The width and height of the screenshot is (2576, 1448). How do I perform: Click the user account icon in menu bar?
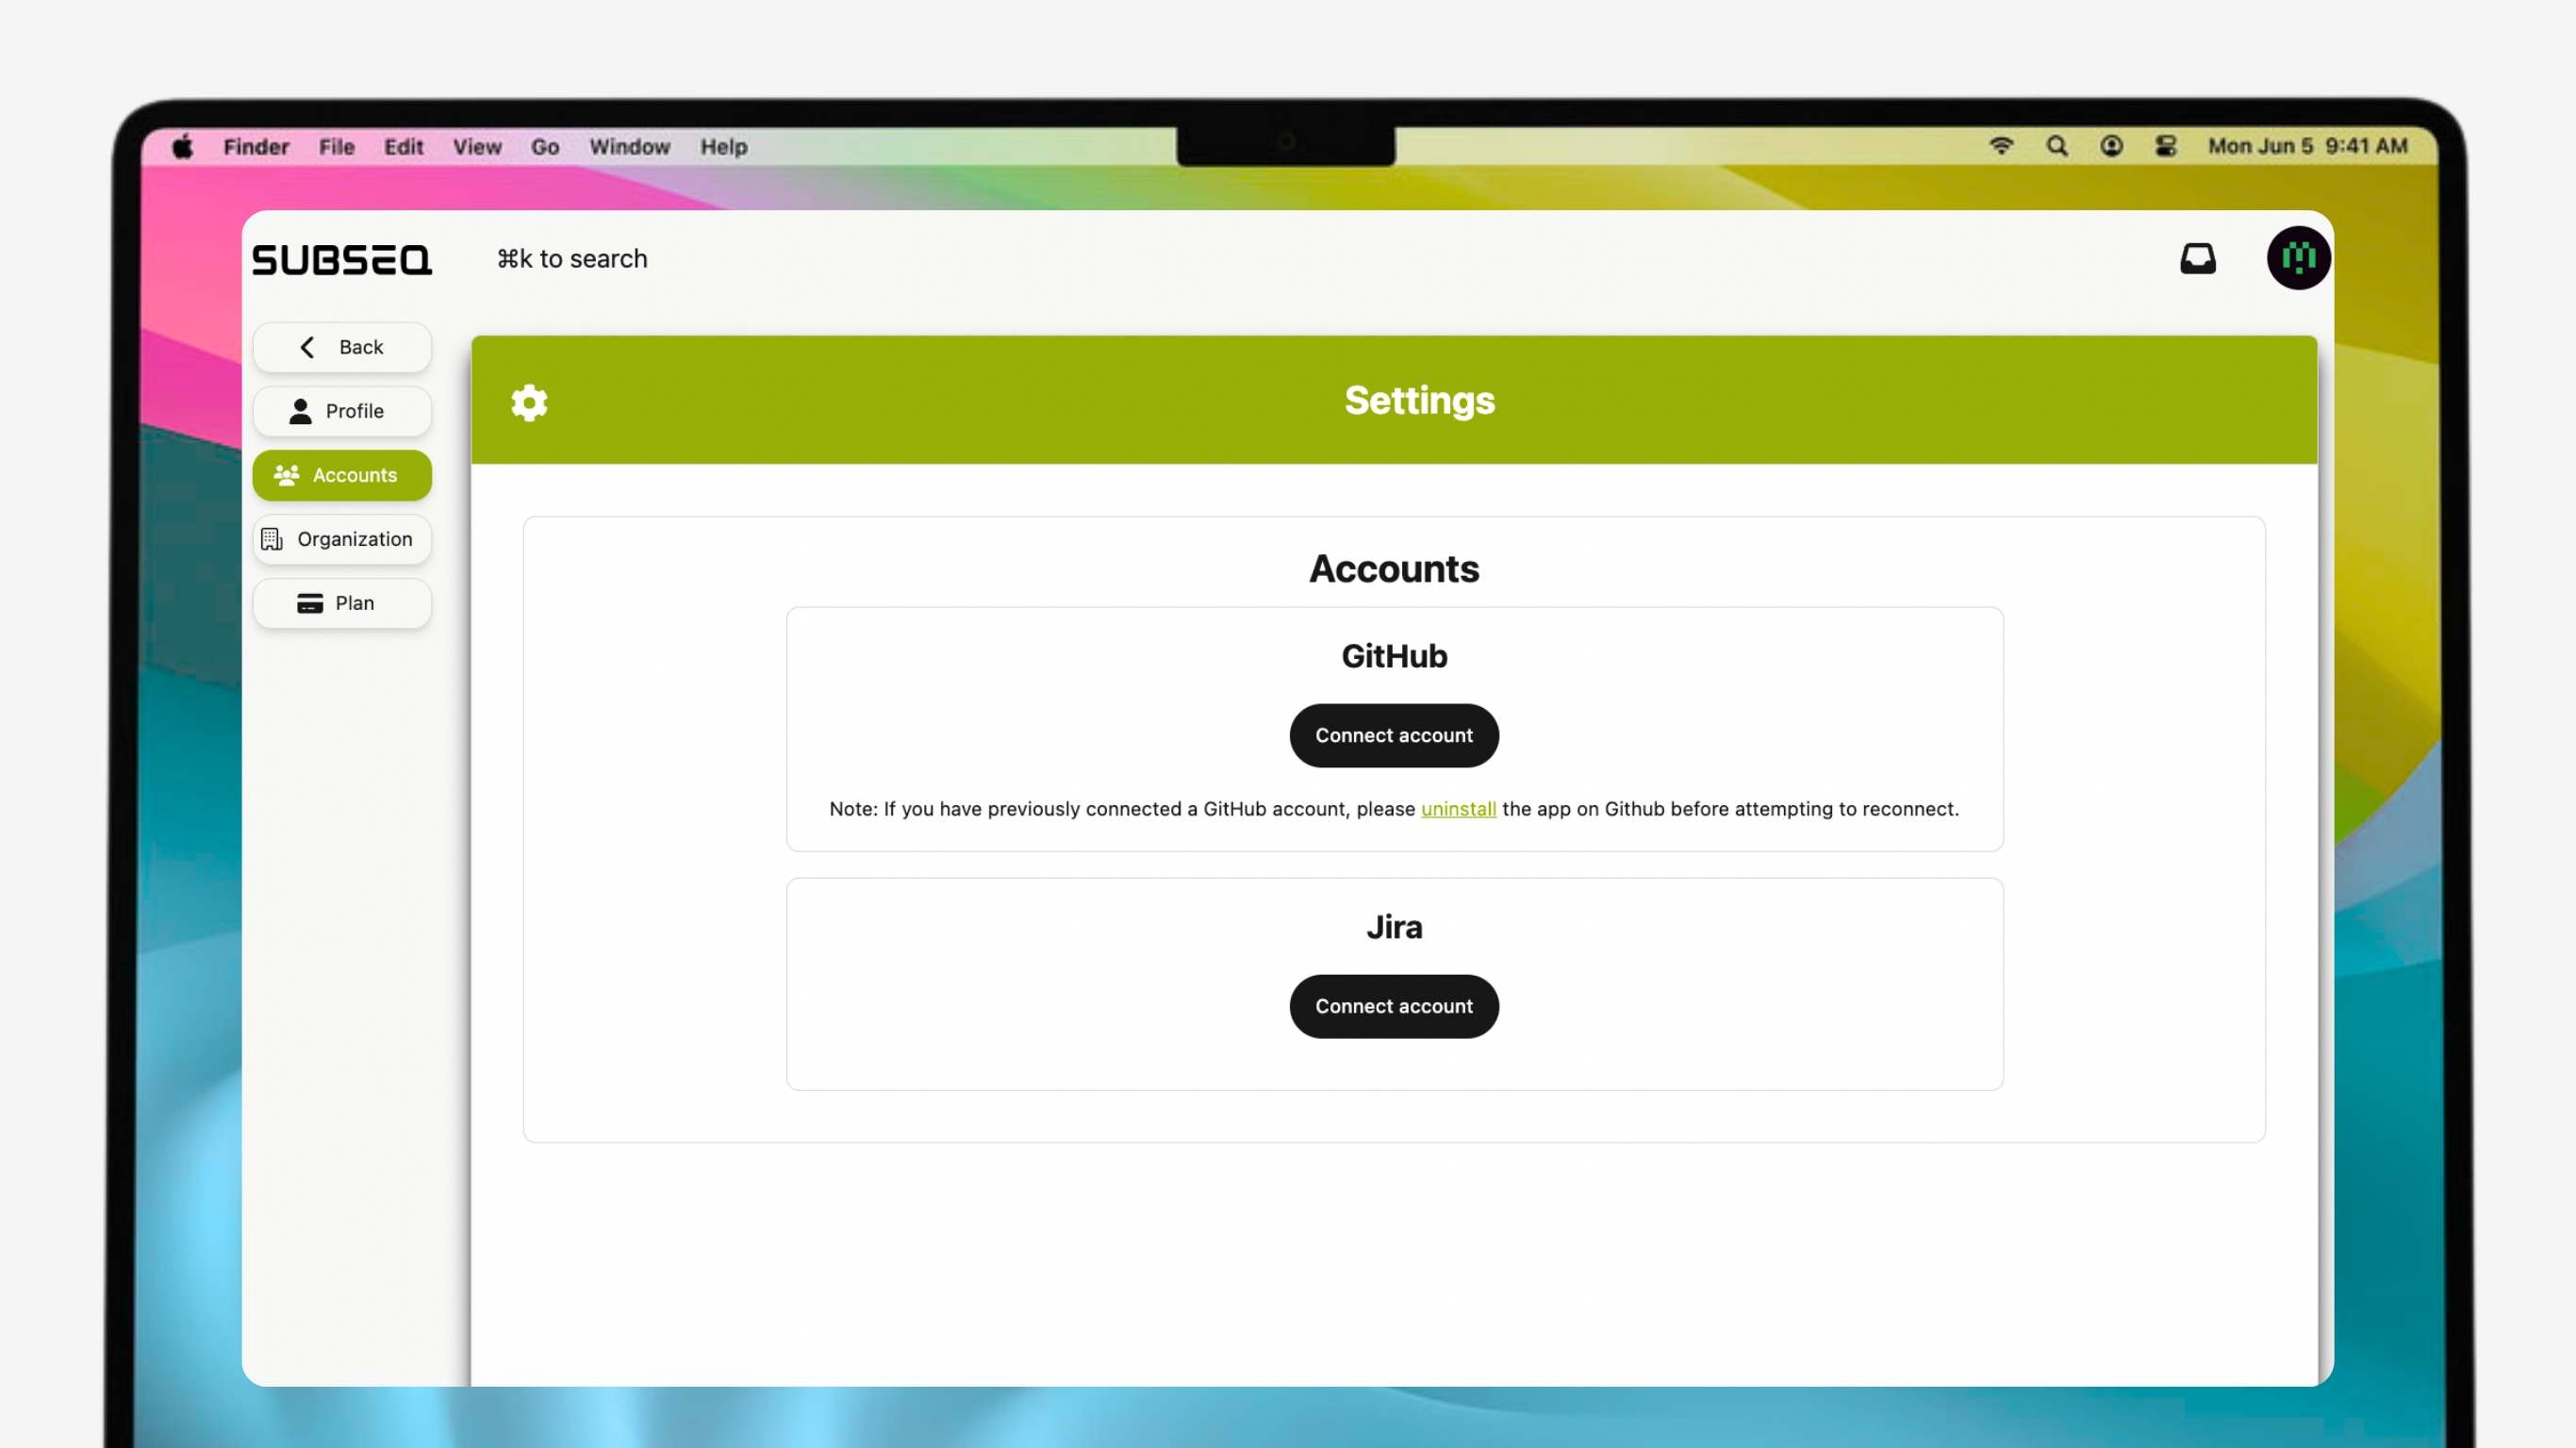tap(2111, 147)
